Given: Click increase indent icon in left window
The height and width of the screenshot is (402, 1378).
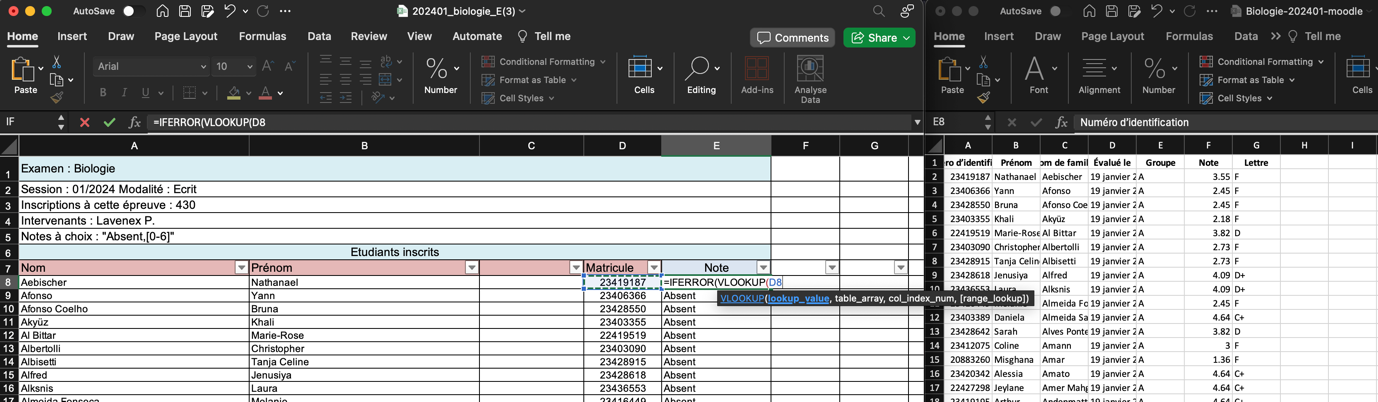Looking at the screenshot, I should (346, 98).
